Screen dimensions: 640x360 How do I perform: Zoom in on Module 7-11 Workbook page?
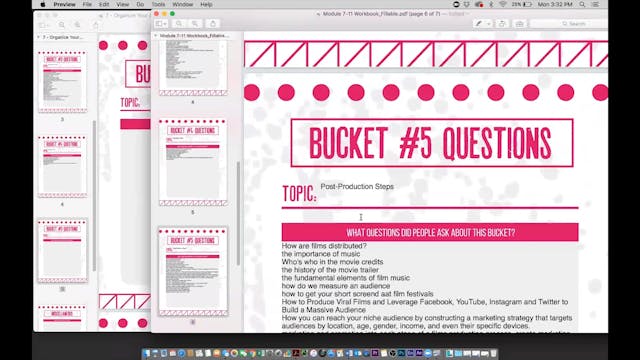[x=195, y=24]
